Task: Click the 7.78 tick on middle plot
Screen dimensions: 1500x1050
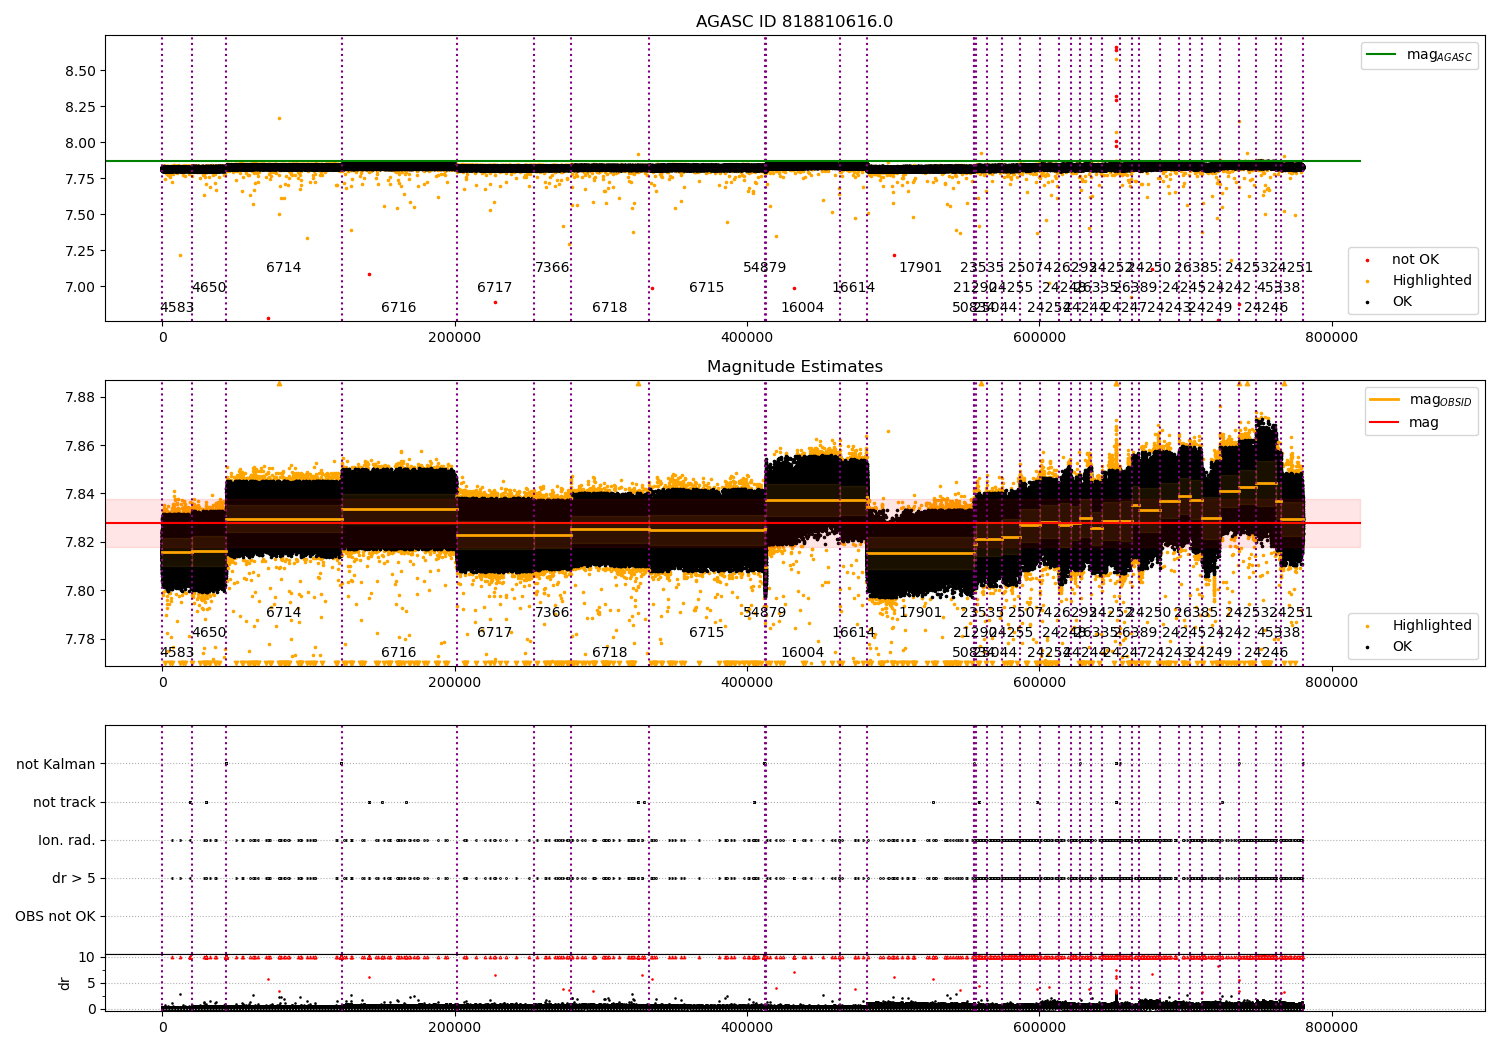Action: point(80,639)
